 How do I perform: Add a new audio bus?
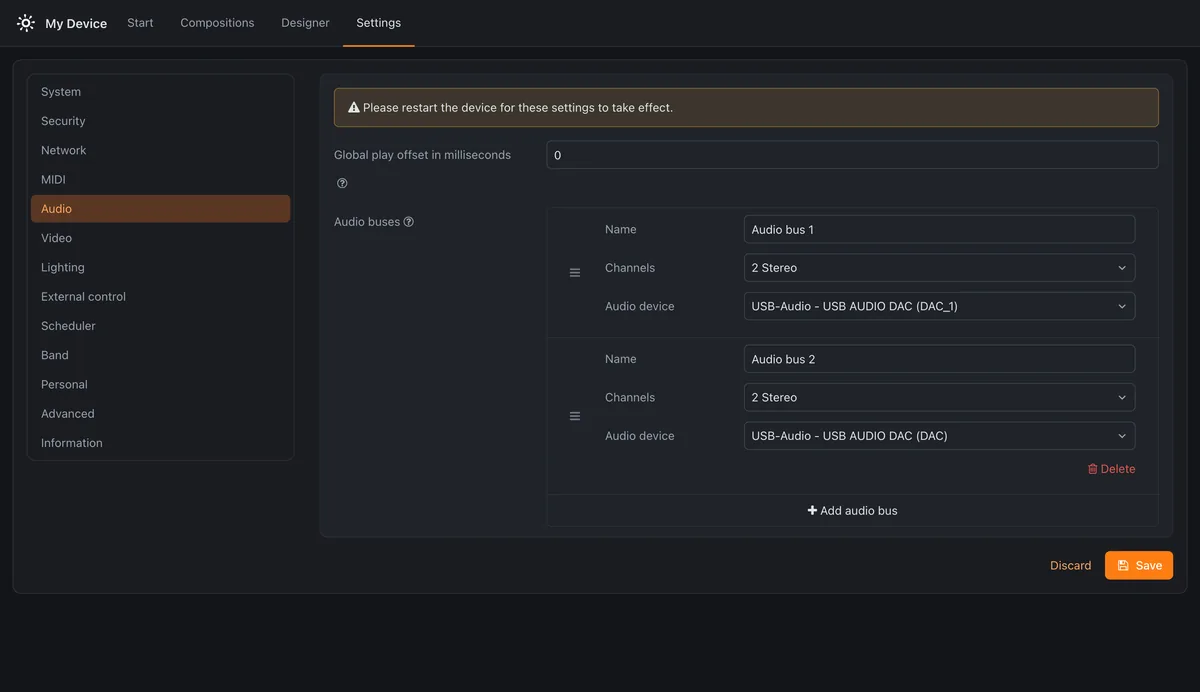point(852,511)
